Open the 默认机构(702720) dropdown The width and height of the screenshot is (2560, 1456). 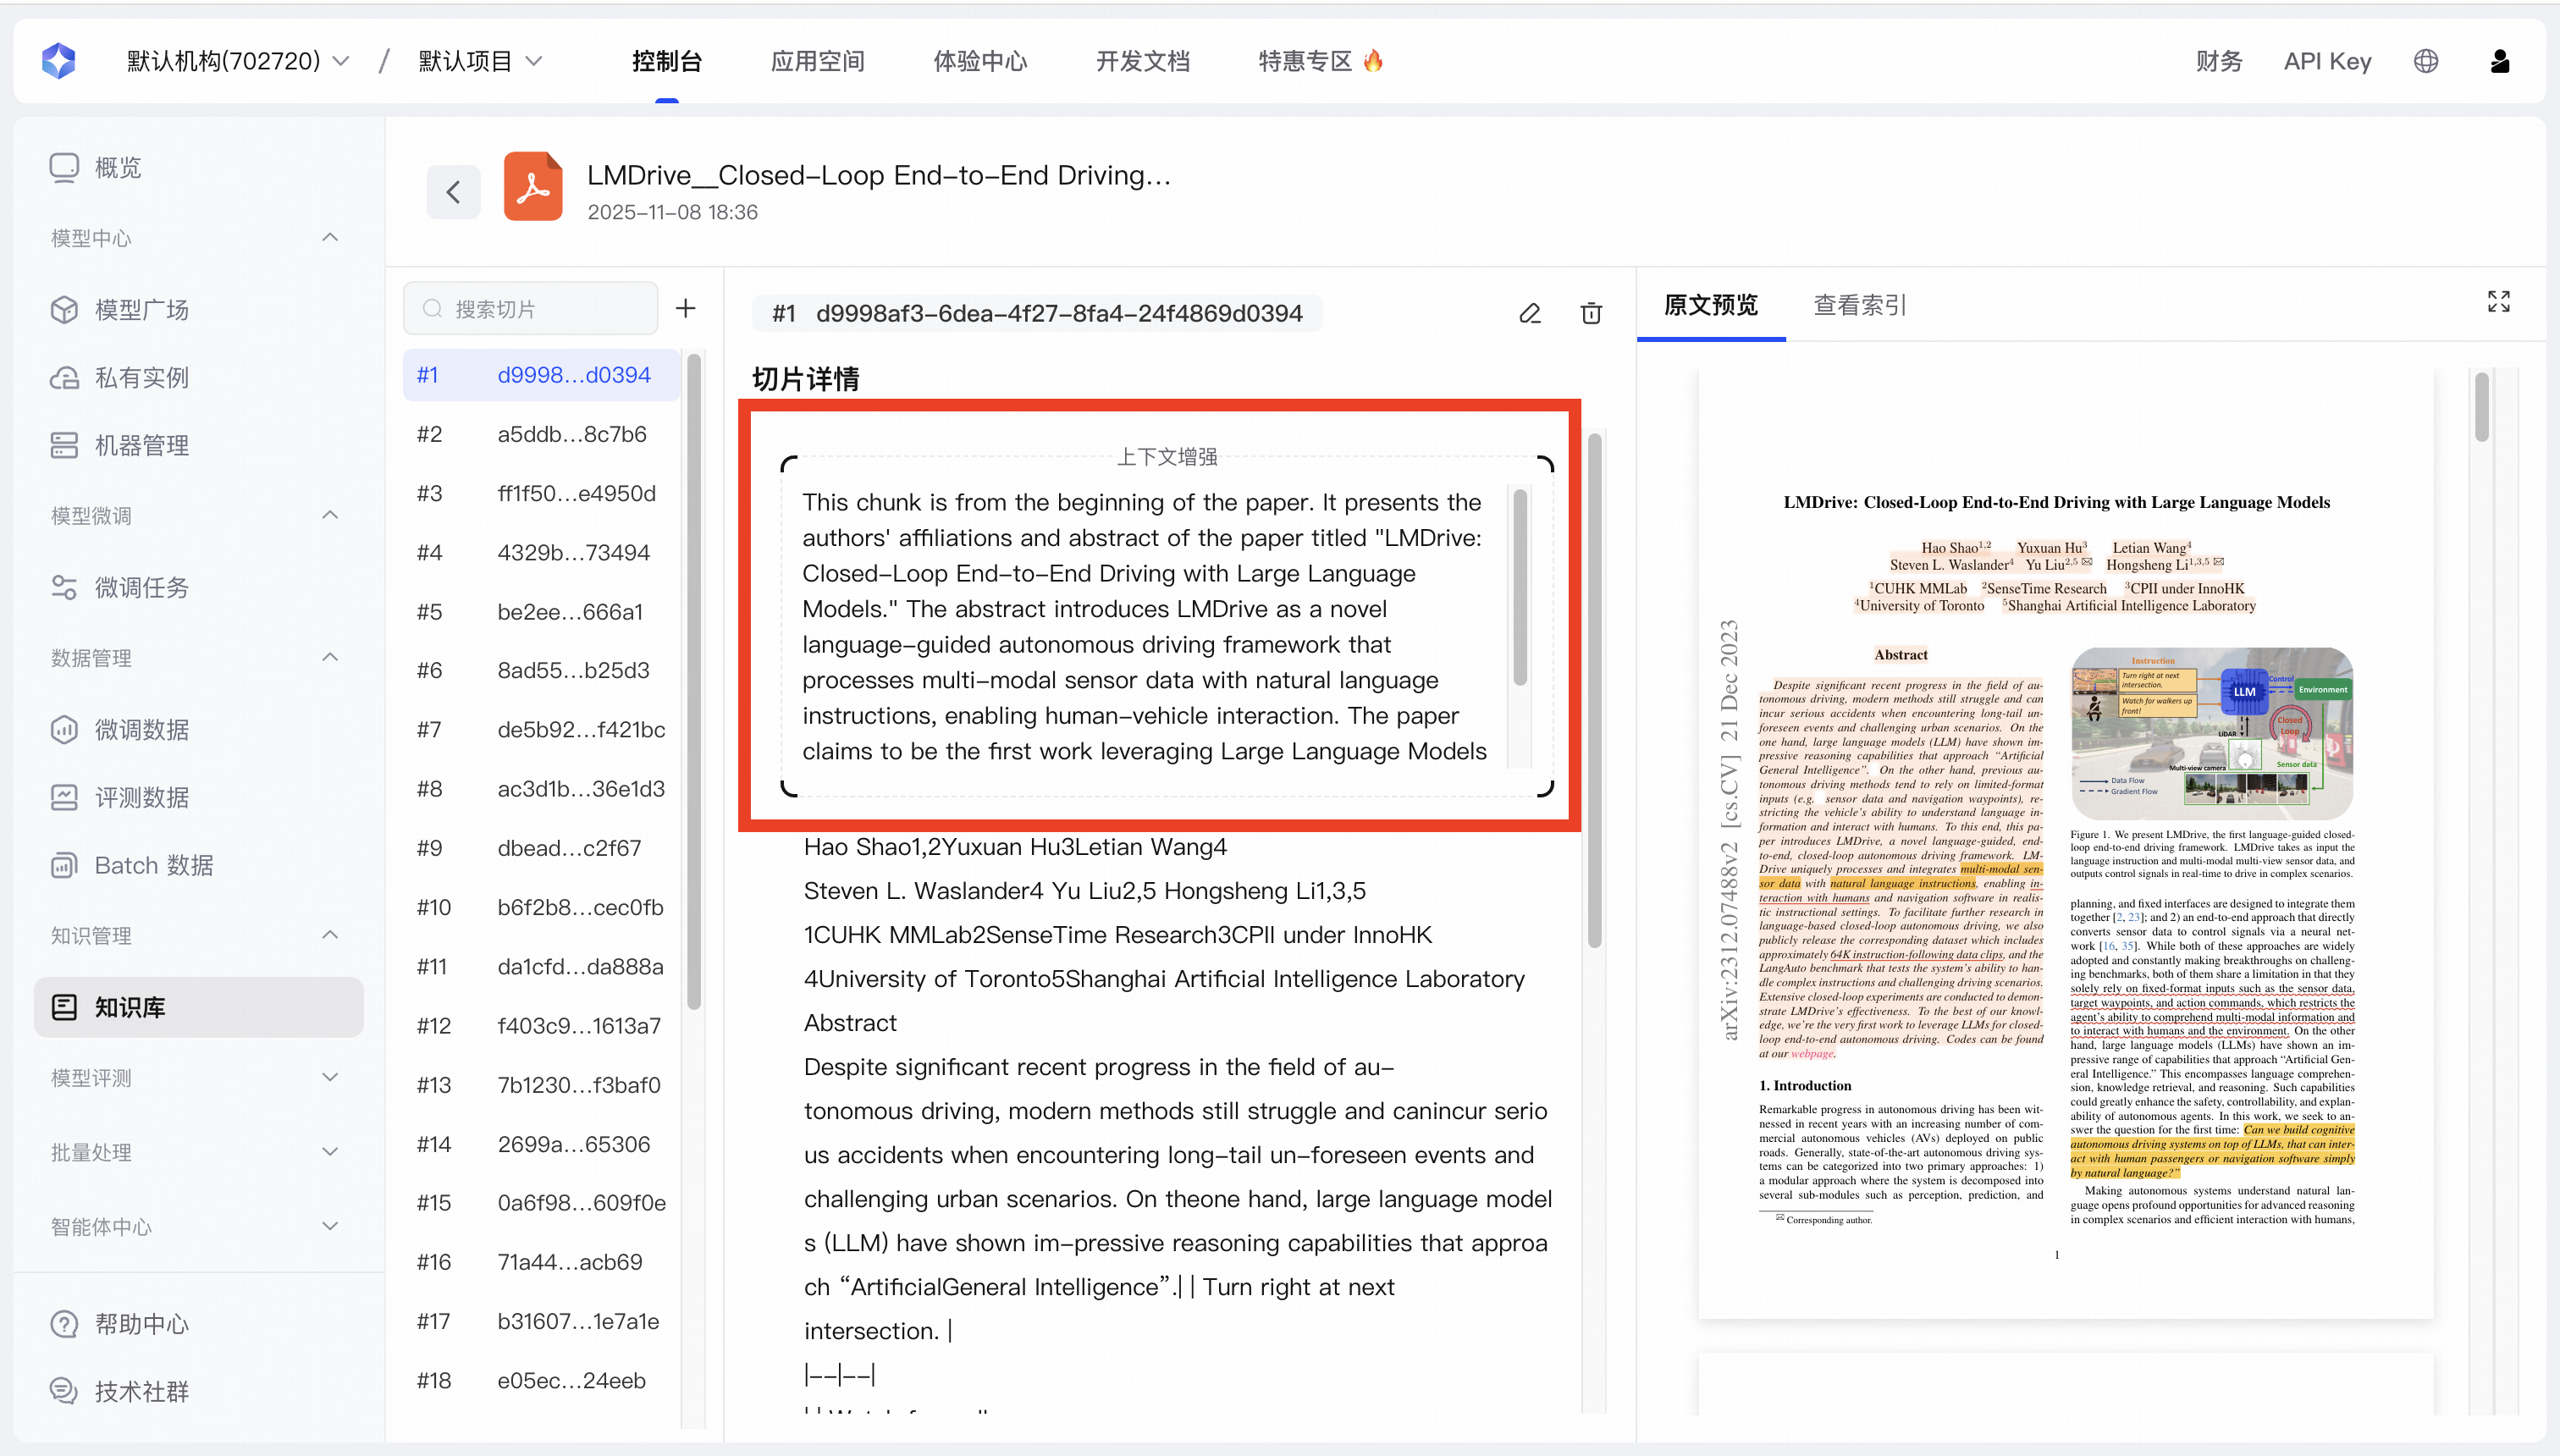pos(237,61)
